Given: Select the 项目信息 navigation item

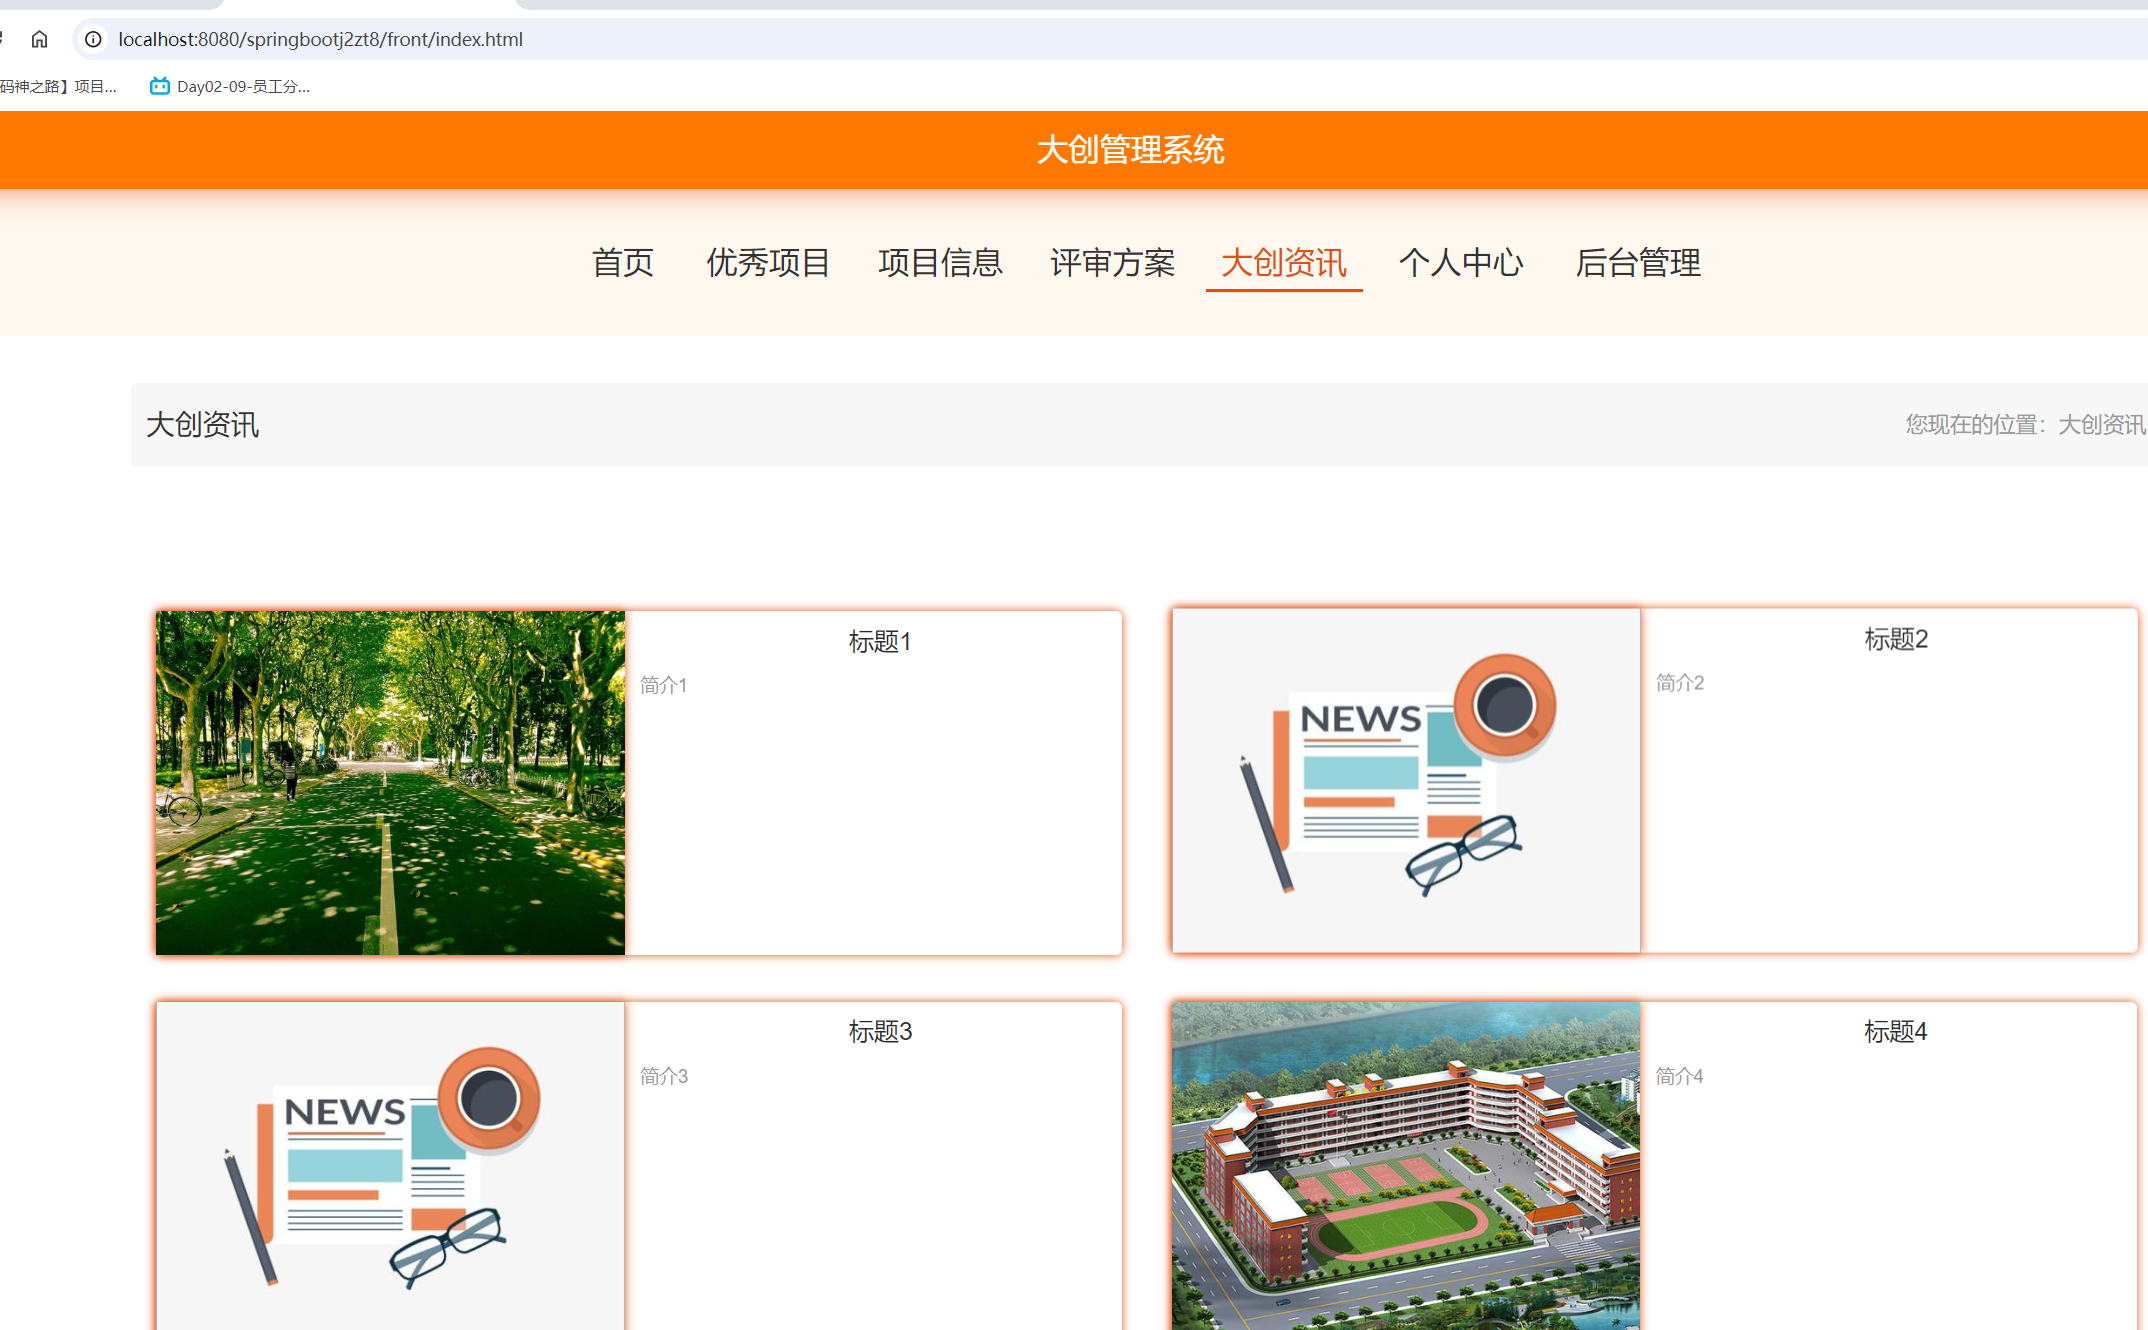Looking at the screenshot, I should (940, 263).
